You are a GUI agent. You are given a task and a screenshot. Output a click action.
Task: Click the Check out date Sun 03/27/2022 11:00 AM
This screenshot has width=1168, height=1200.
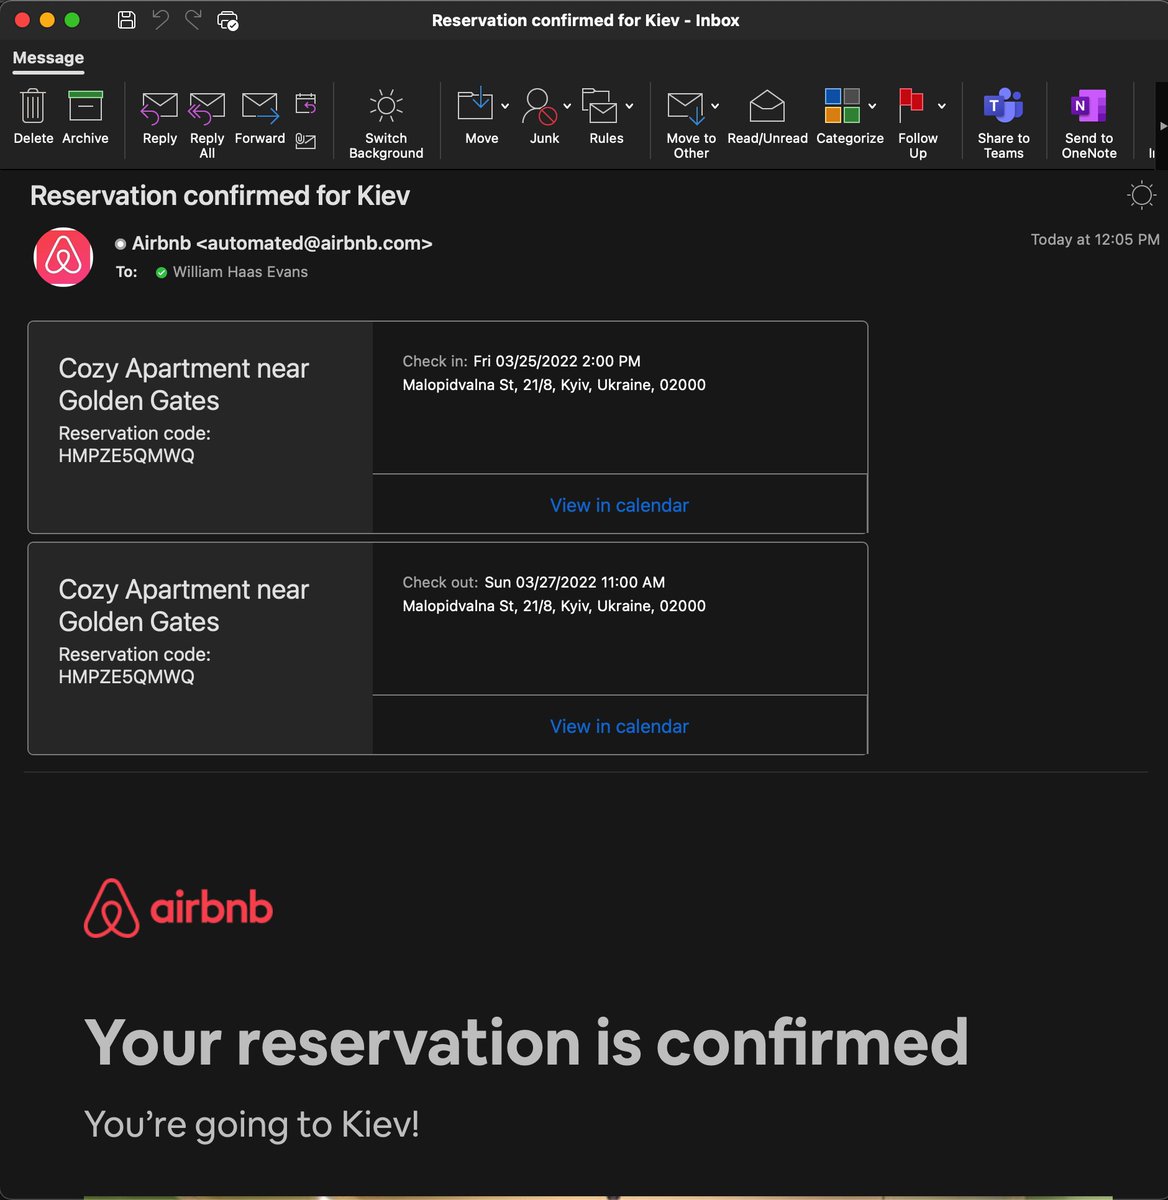(575, 582)
